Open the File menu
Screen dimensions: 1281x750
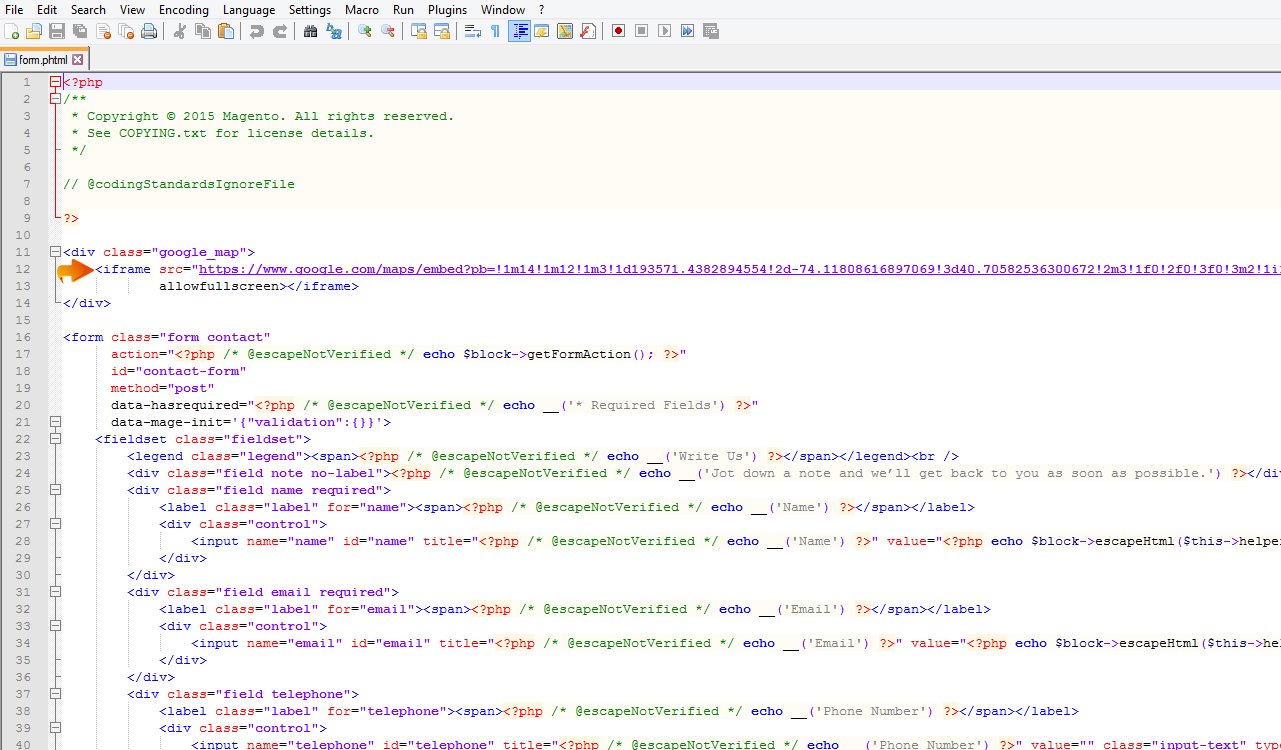14,9
